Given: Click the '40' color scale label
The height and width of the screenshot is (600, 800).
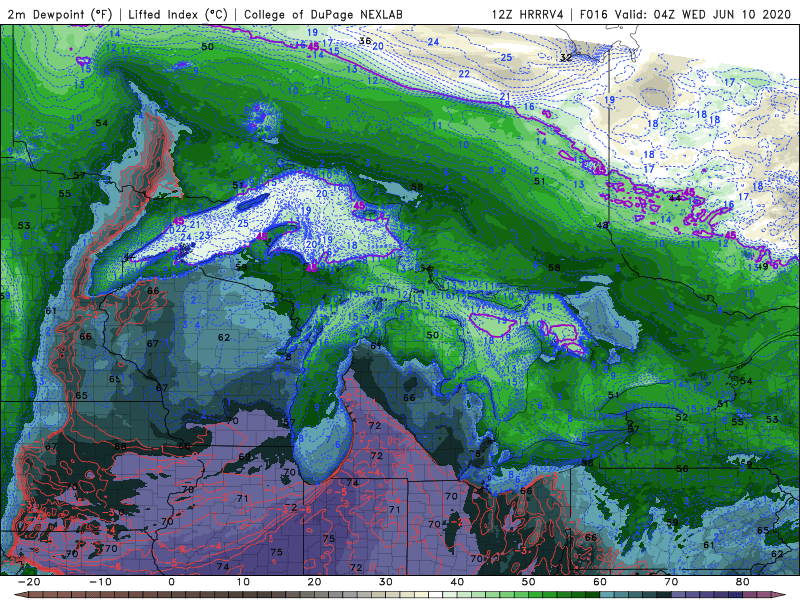Looking at the screenshot, I should coord(457,582).
